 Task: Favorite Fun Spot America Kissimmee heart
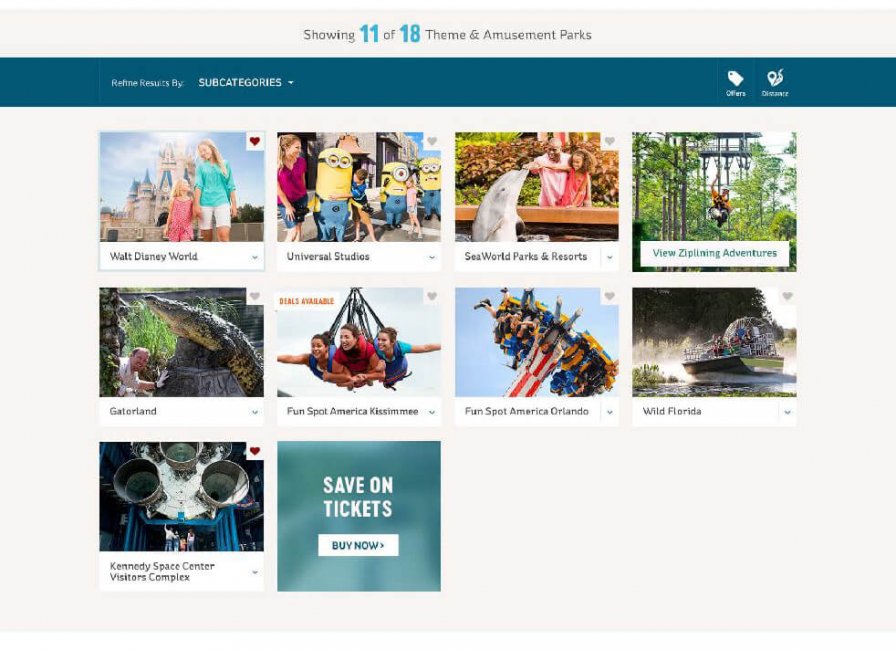(x=432, y=296)
